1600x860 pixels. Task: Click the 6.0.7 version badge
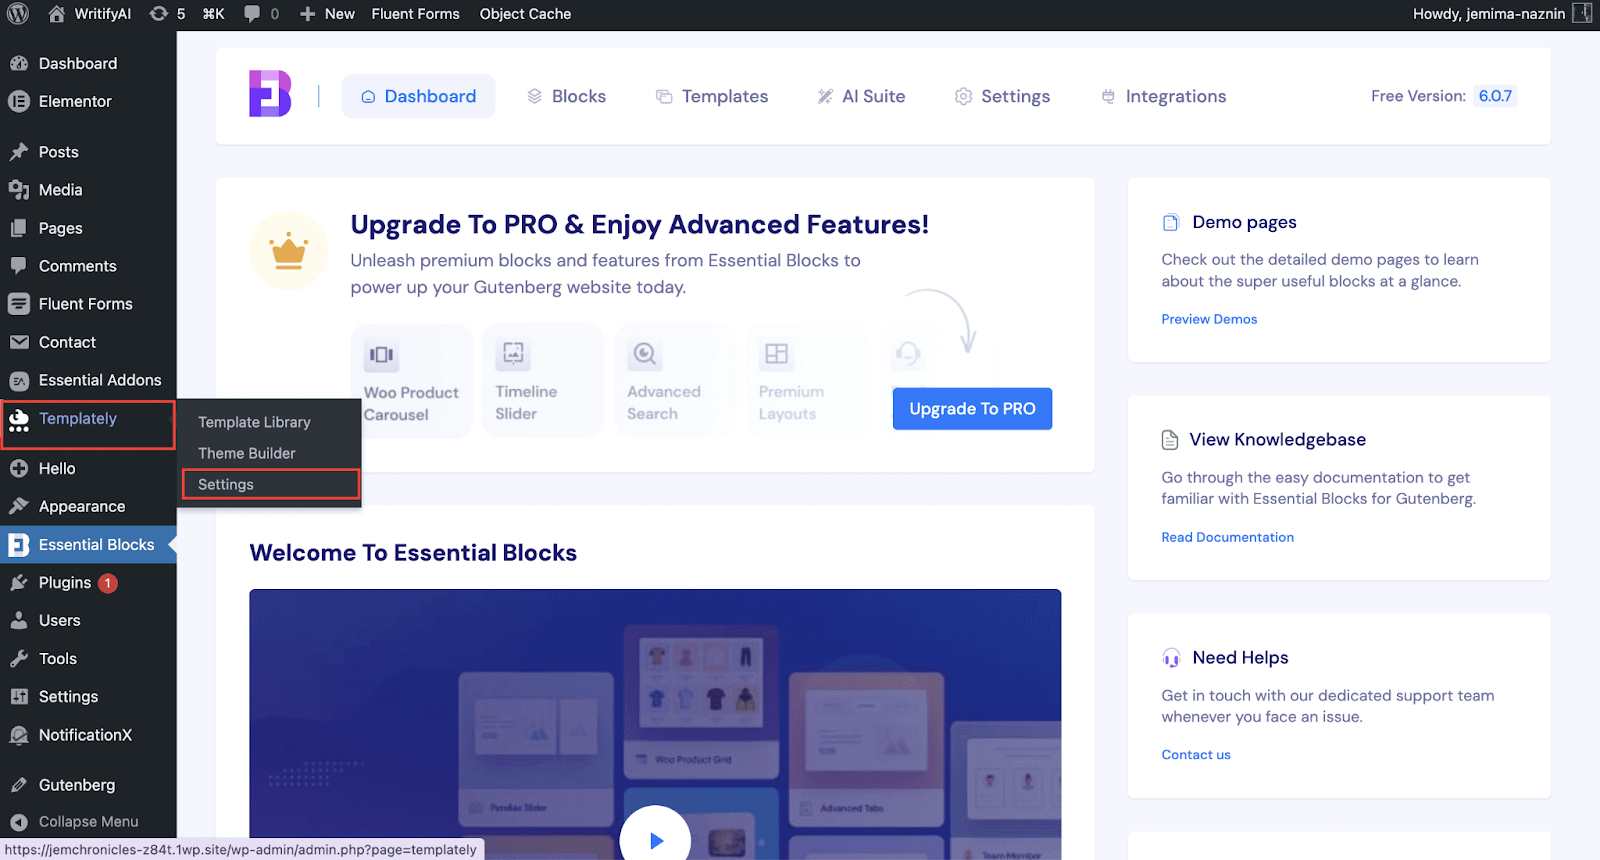(1495, 96)
